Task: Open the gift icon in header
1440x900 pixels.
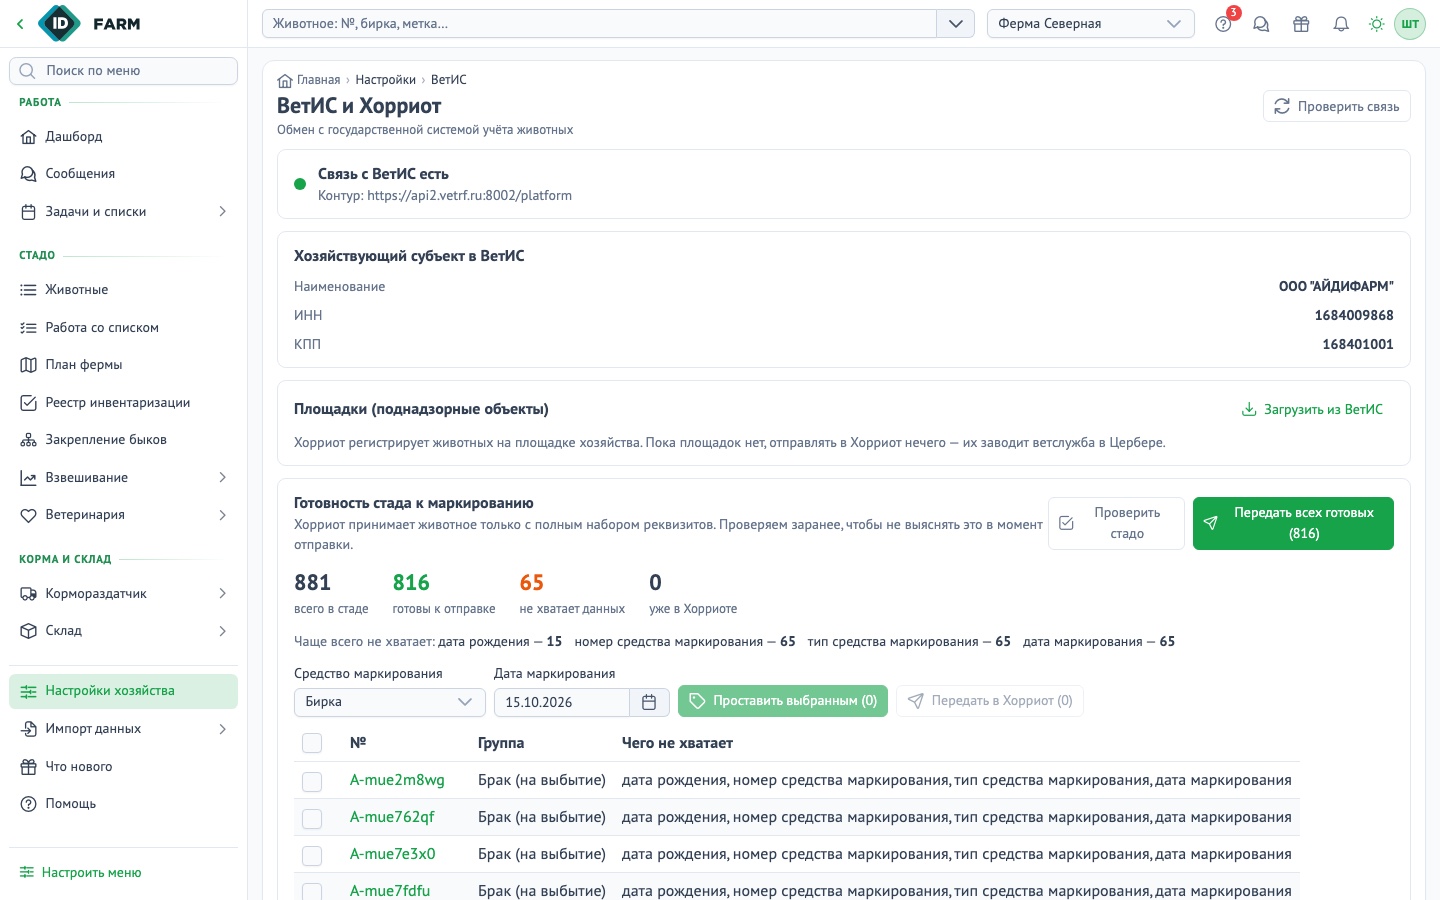Action: [x=1301, y=24]
